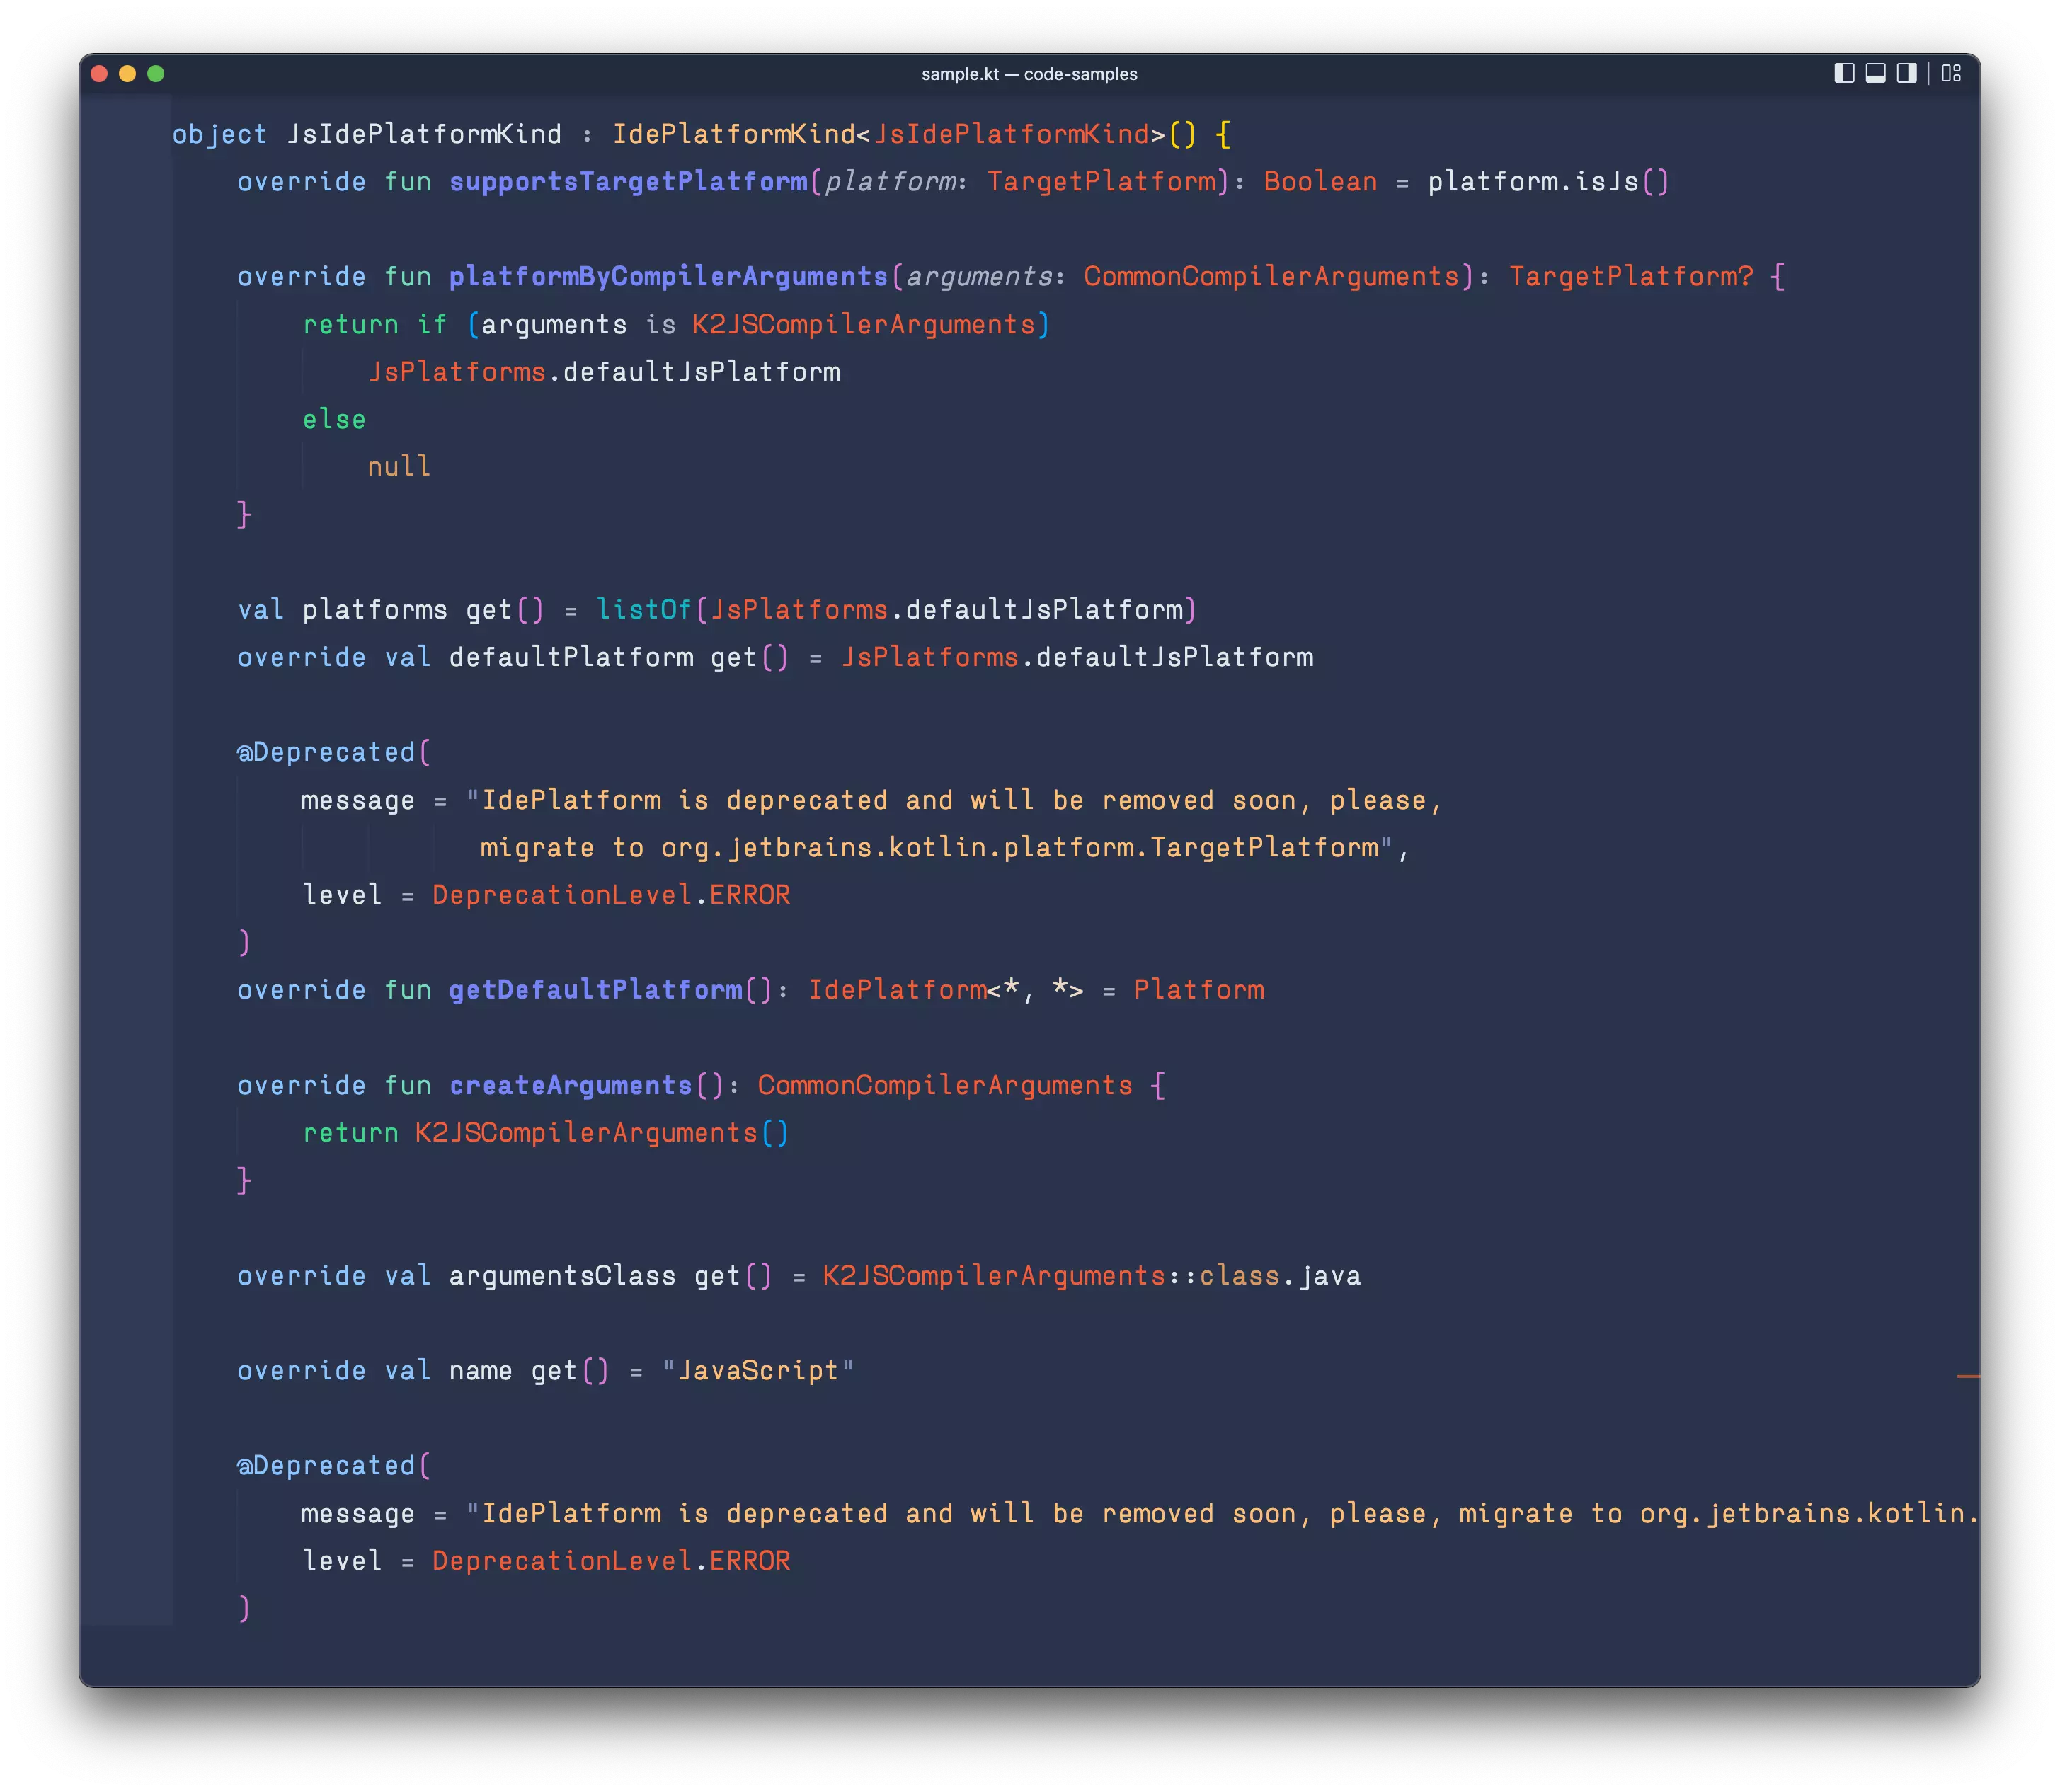
Task: Click 'TargetPlatform?' return type
Action: pyautogui.click(x=1631, y=276)
